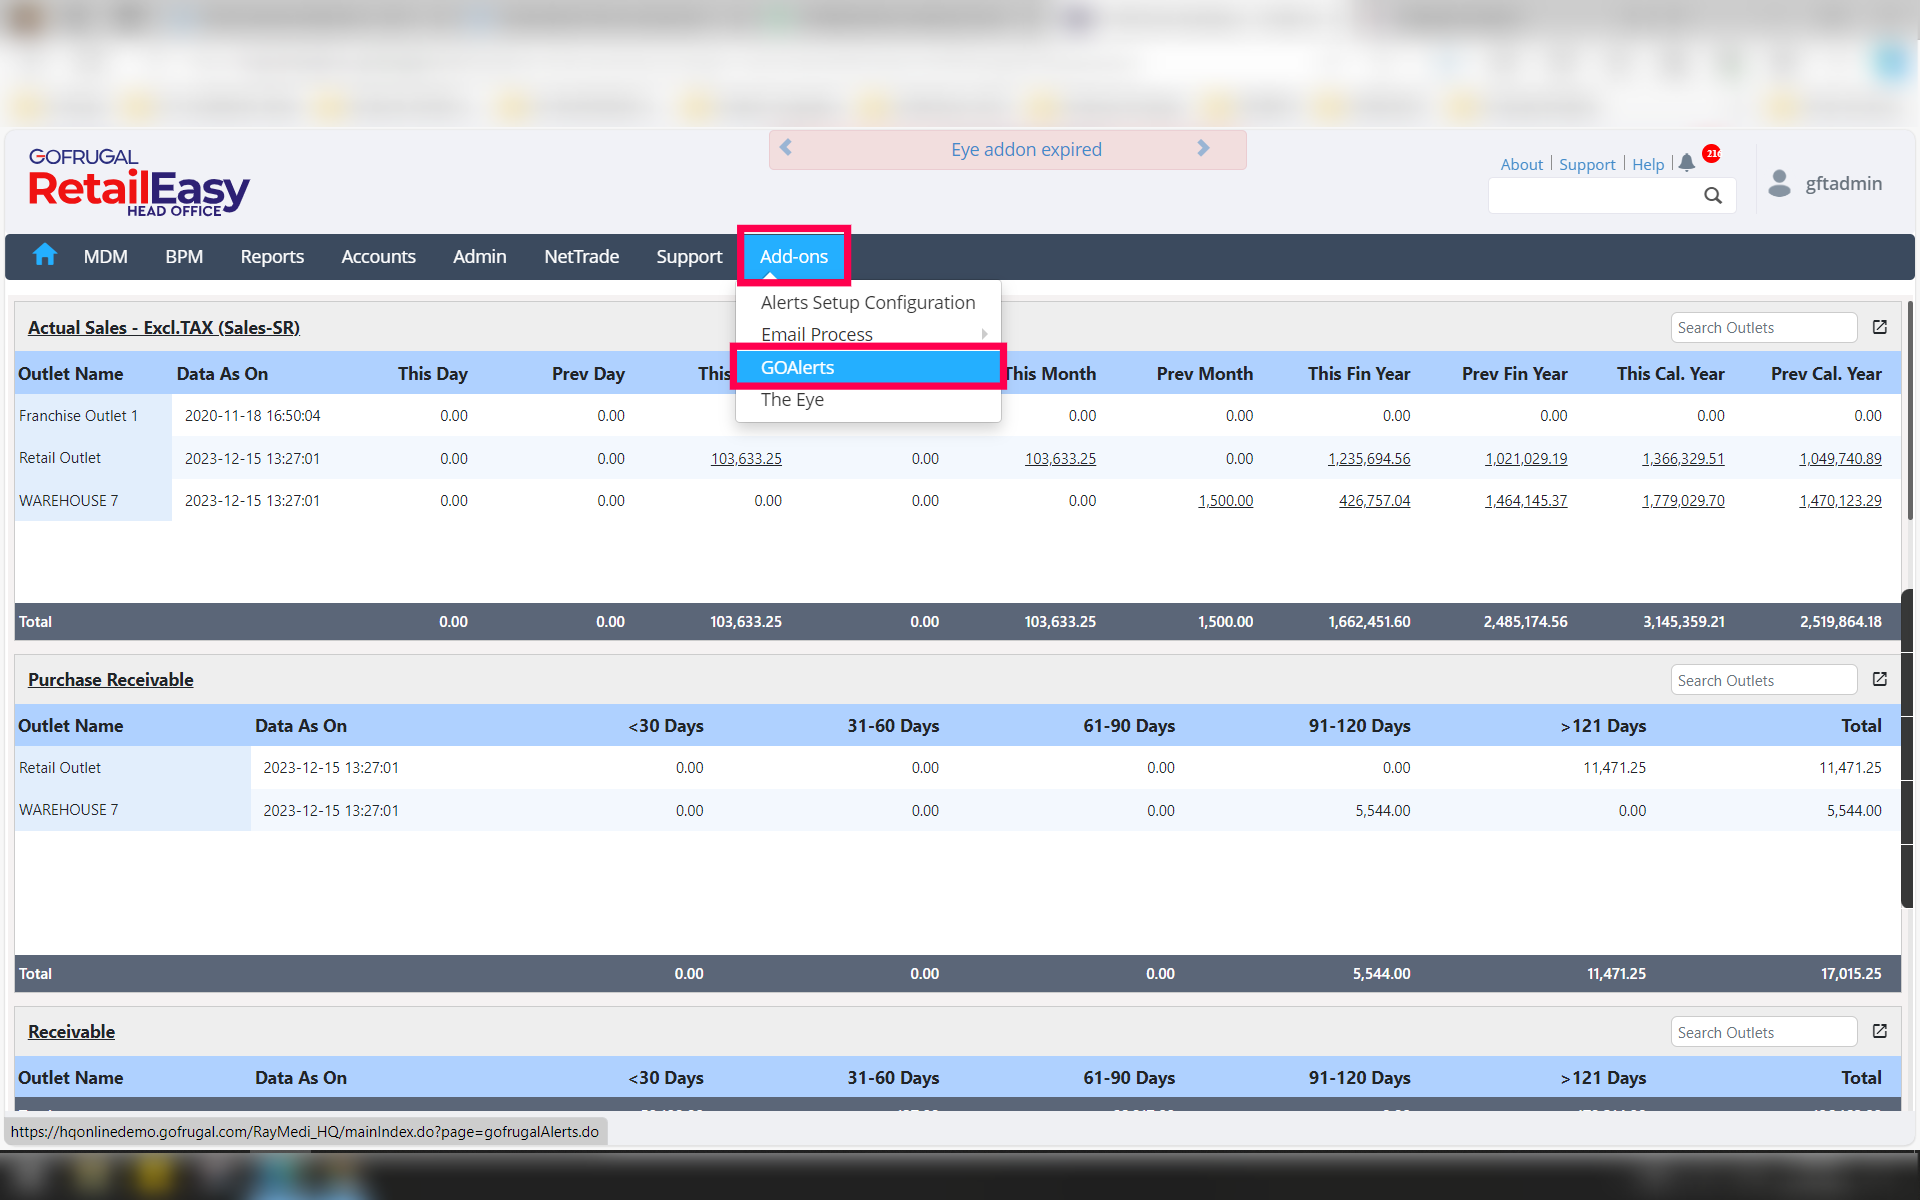This screenshot has width=1920, height=1200.
Task: Open the NetTrade menu
Action: [581, 256]
